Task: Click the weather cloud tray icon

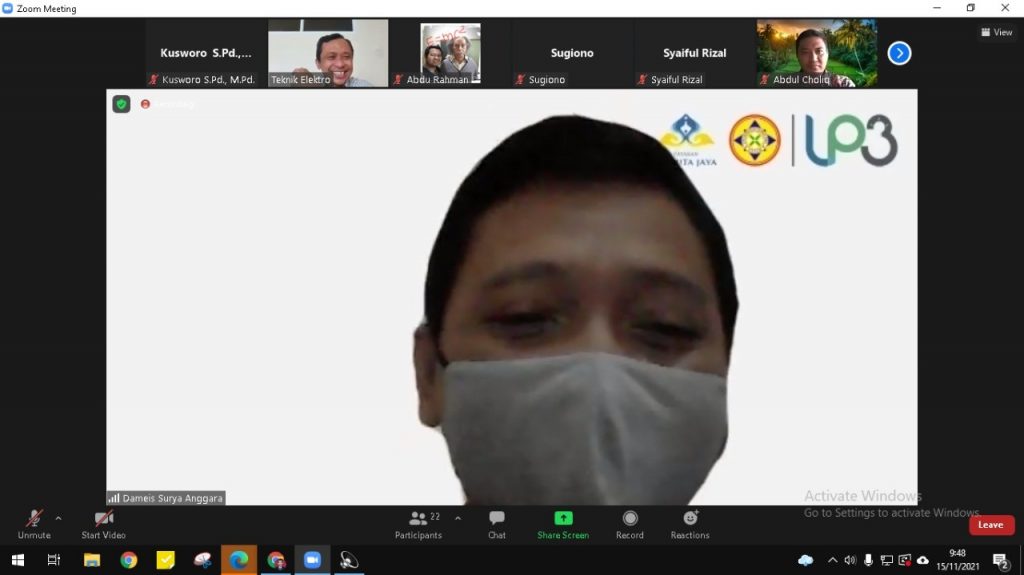Action: tap(806, 560)
